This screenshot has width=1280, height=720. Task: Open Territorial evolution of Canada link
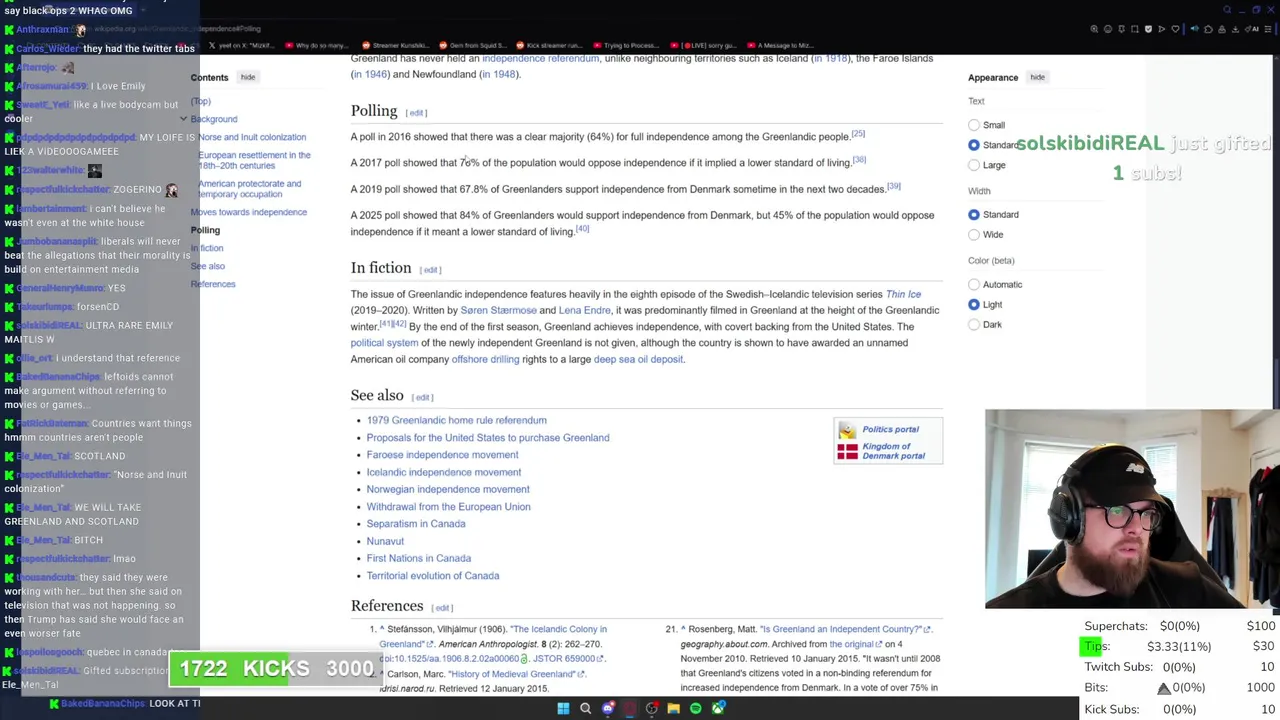[x=433, y=576]
